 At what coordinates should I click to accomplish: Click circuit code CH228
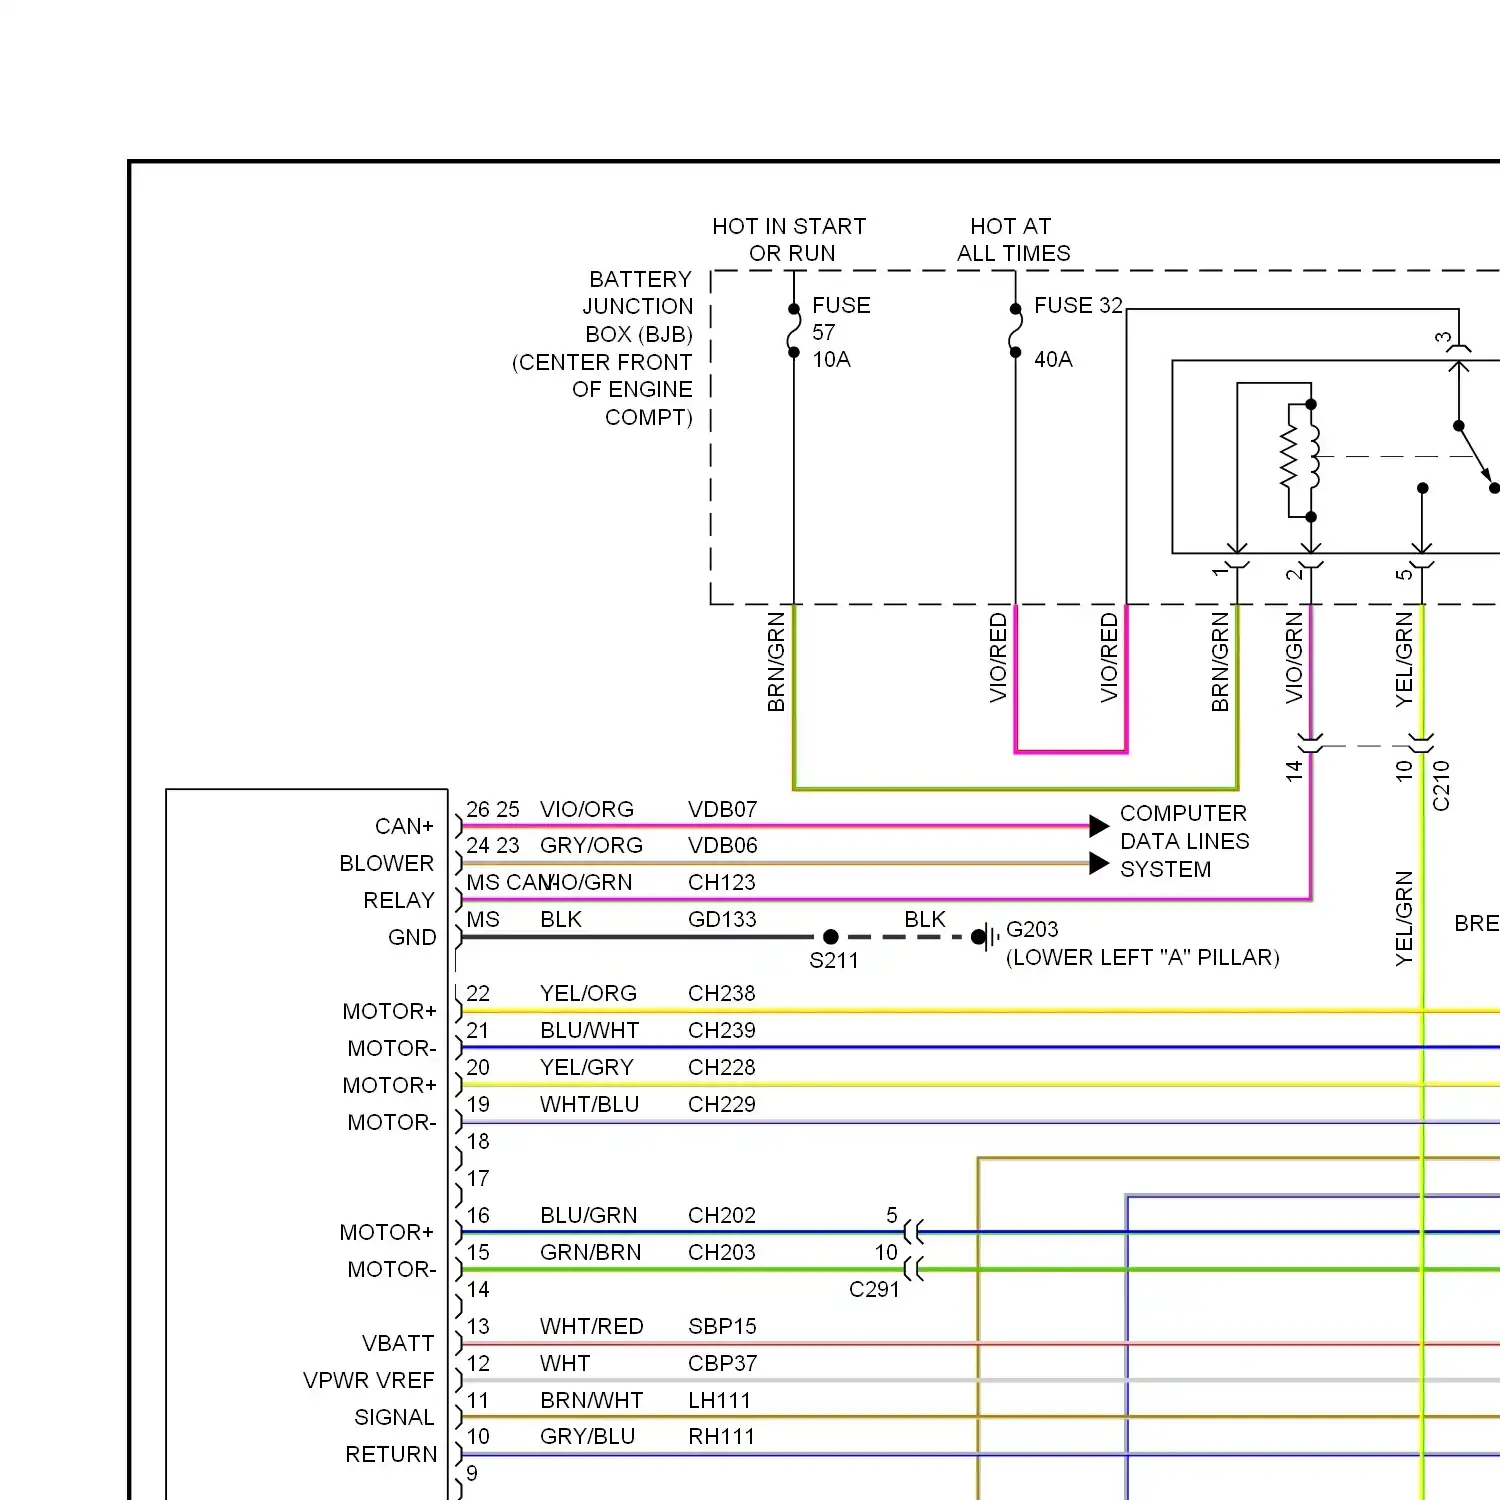point(721,1067)
